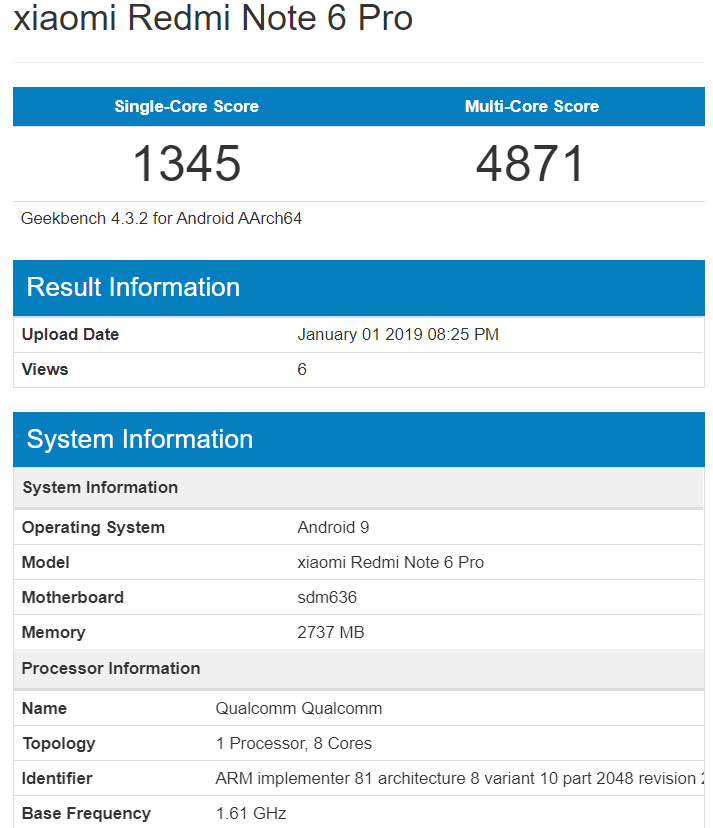Select the date January 01 2019 08:25 PM
Image resolution: width=713 pixels, height=828 pixels.
[x=398, y=334]
